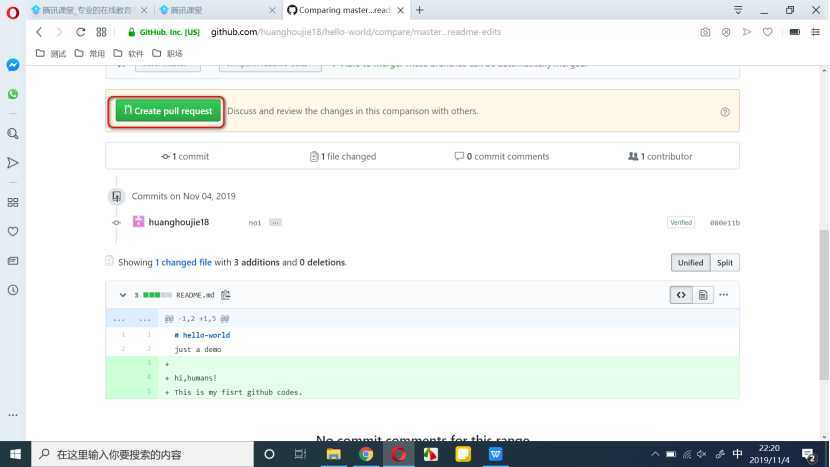The width and height of the screenshot is (830, 467).
Task: Select the Unified diff view
Action: point(690,263)
